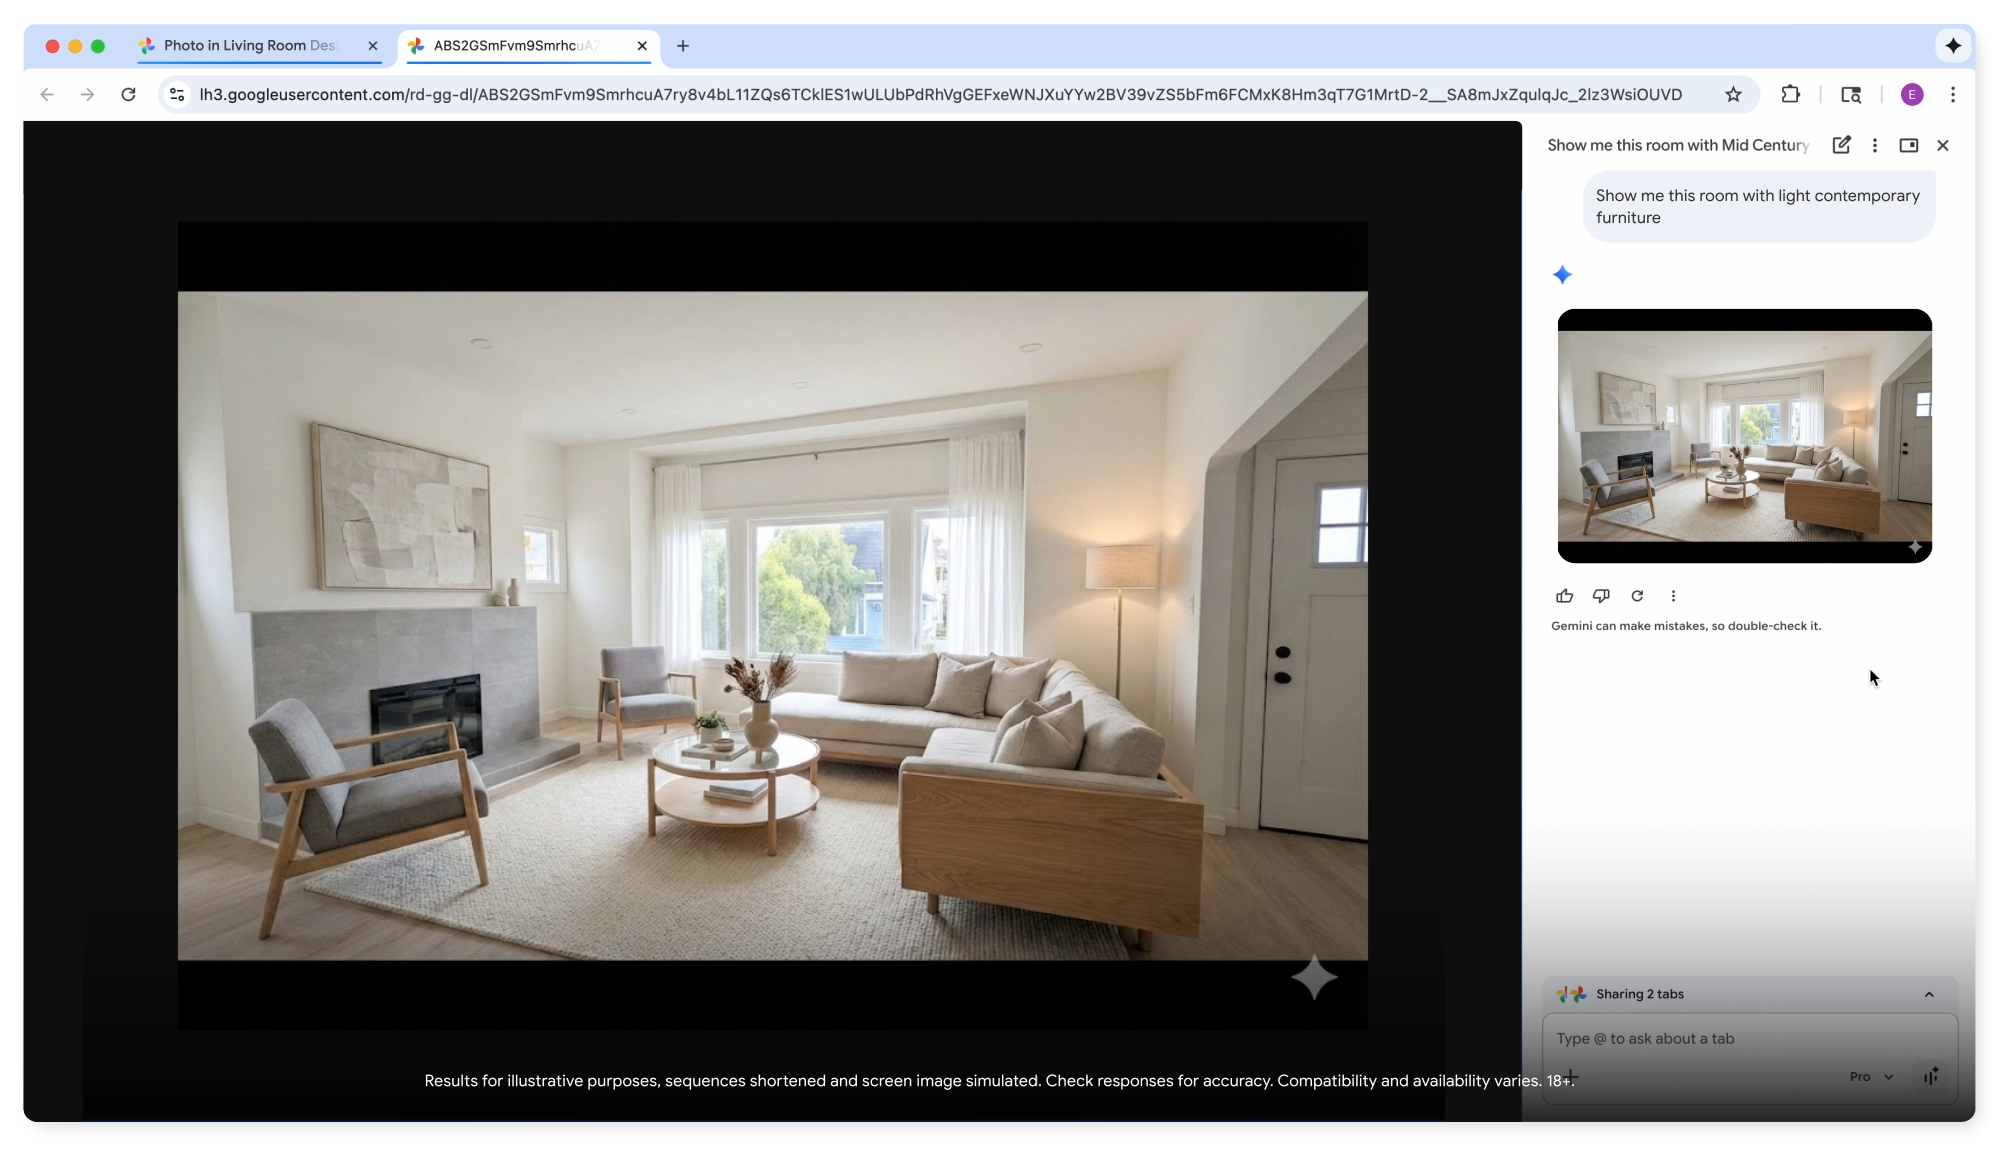Select the generated room image thumbnail
2000x1150 pixels.
coord(1744,436)
